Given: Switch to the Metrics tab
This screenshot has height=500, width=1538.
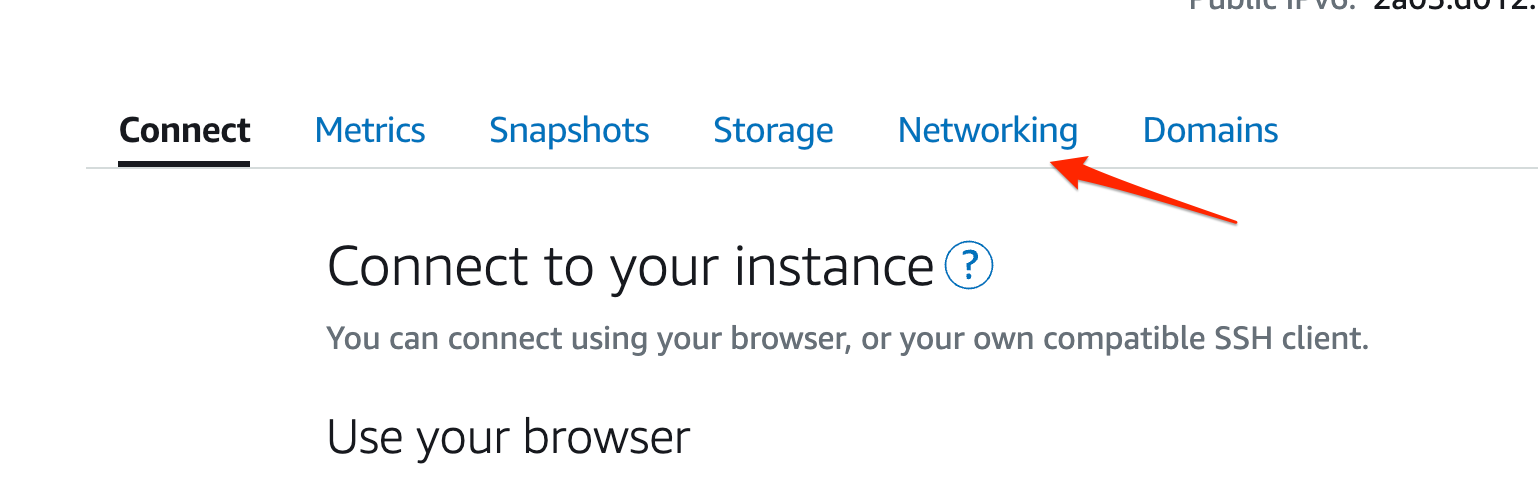Looking at the screenshot, I should [x=369, y=130].
